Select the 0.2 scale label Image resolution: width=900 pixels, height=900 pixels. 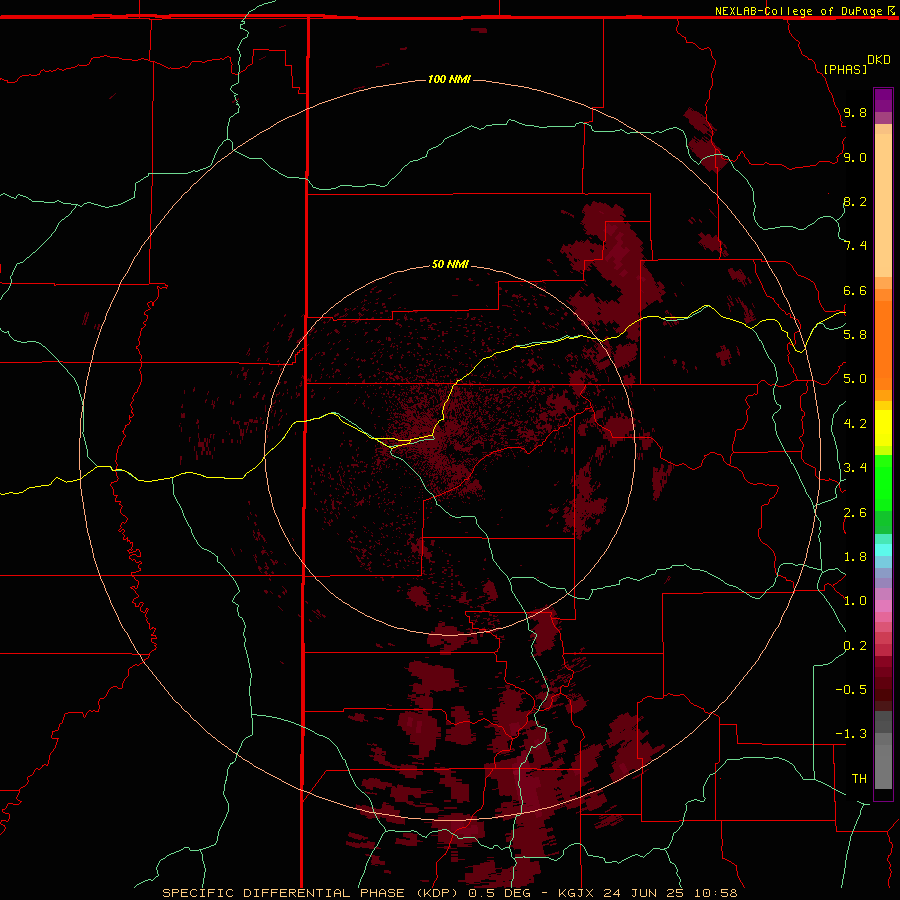[855, 645]
